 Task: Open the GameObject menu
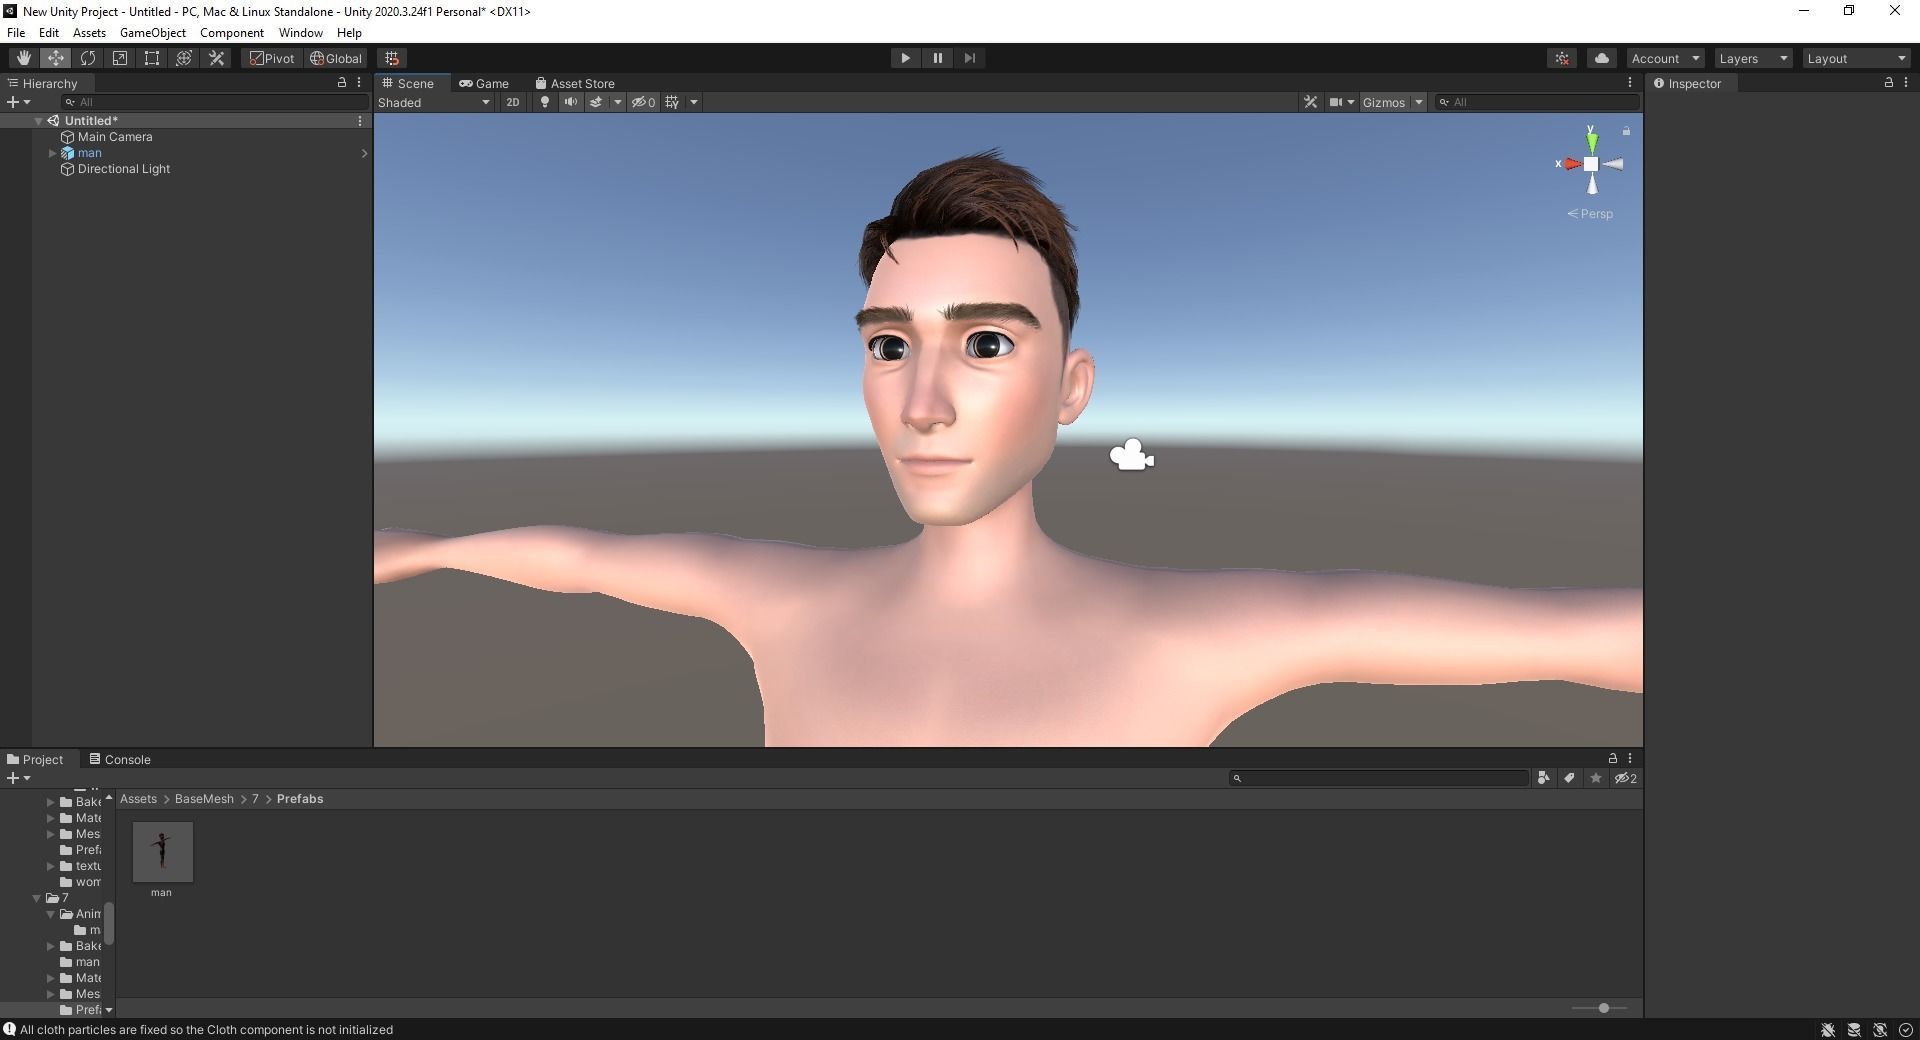[x=152, y=33]
